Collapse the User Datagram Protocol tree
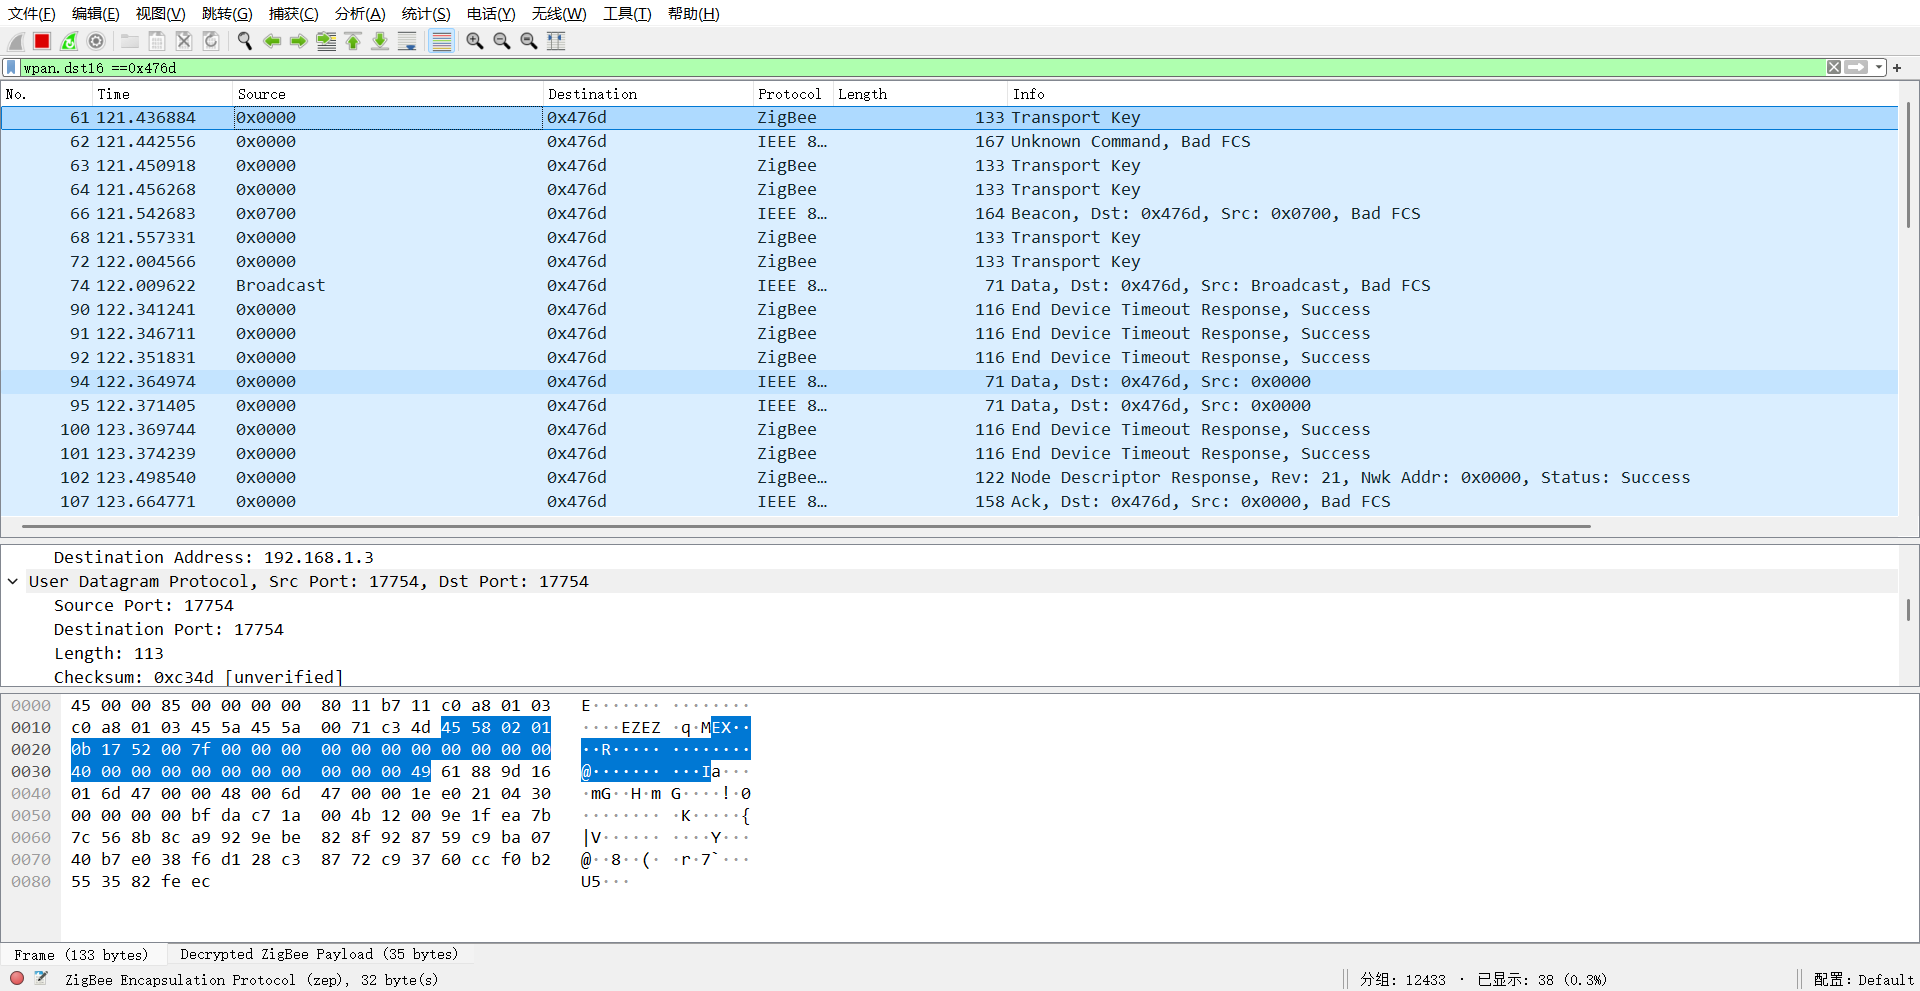Image resolution: width=1920 pixels, height=991 pixels. [x=13, y=581]
